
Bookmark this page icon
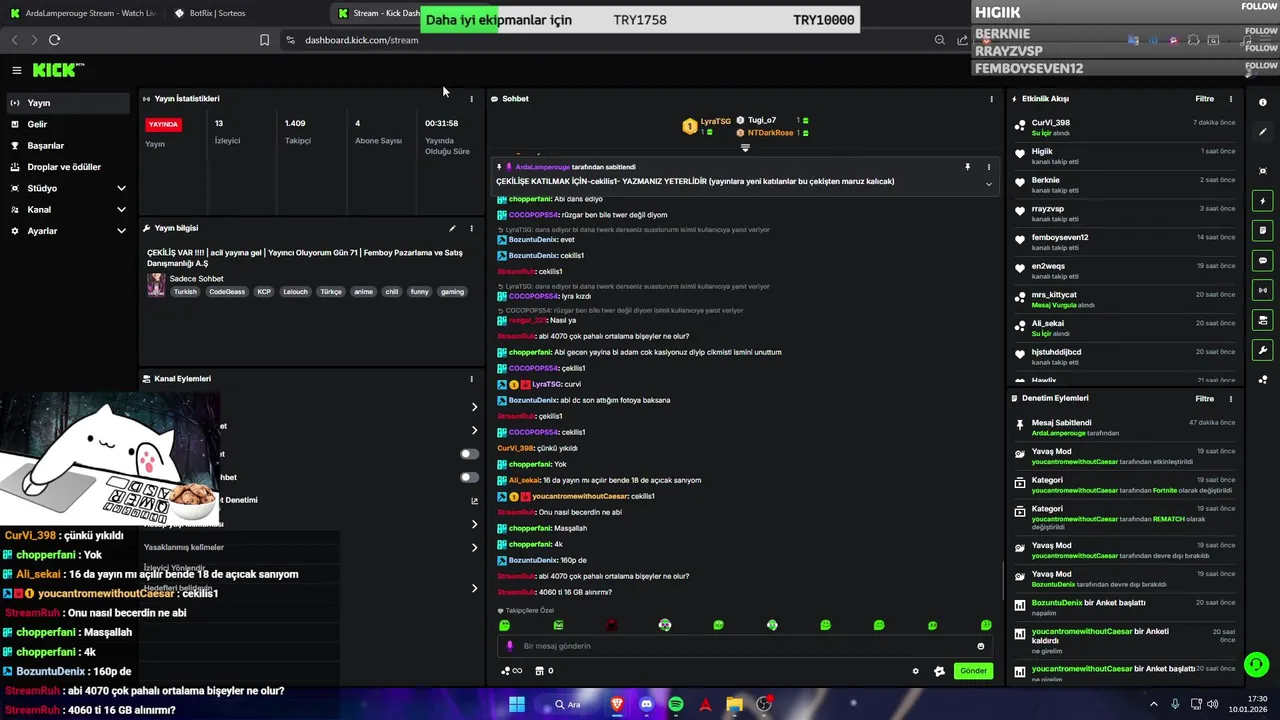(x=264, y=40)
